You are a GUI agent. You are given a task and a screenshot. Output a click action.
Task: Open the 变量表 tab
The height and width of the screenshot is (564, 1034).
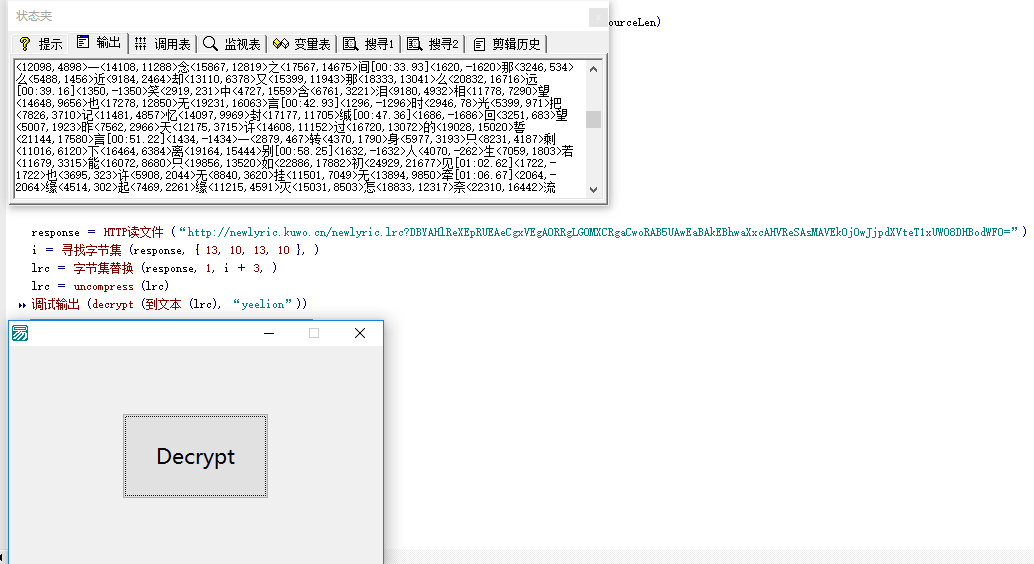302,44
